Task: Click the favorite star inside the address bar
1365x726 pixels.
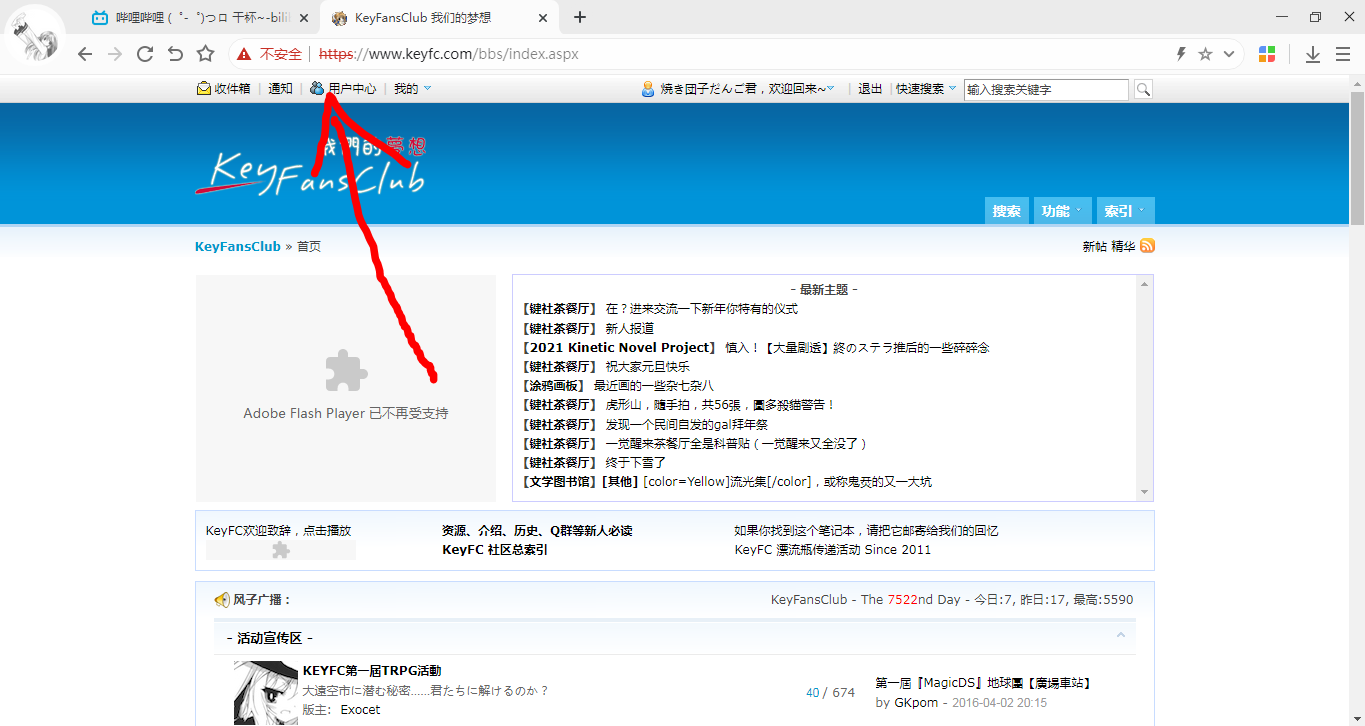Action: (1205, 54)
